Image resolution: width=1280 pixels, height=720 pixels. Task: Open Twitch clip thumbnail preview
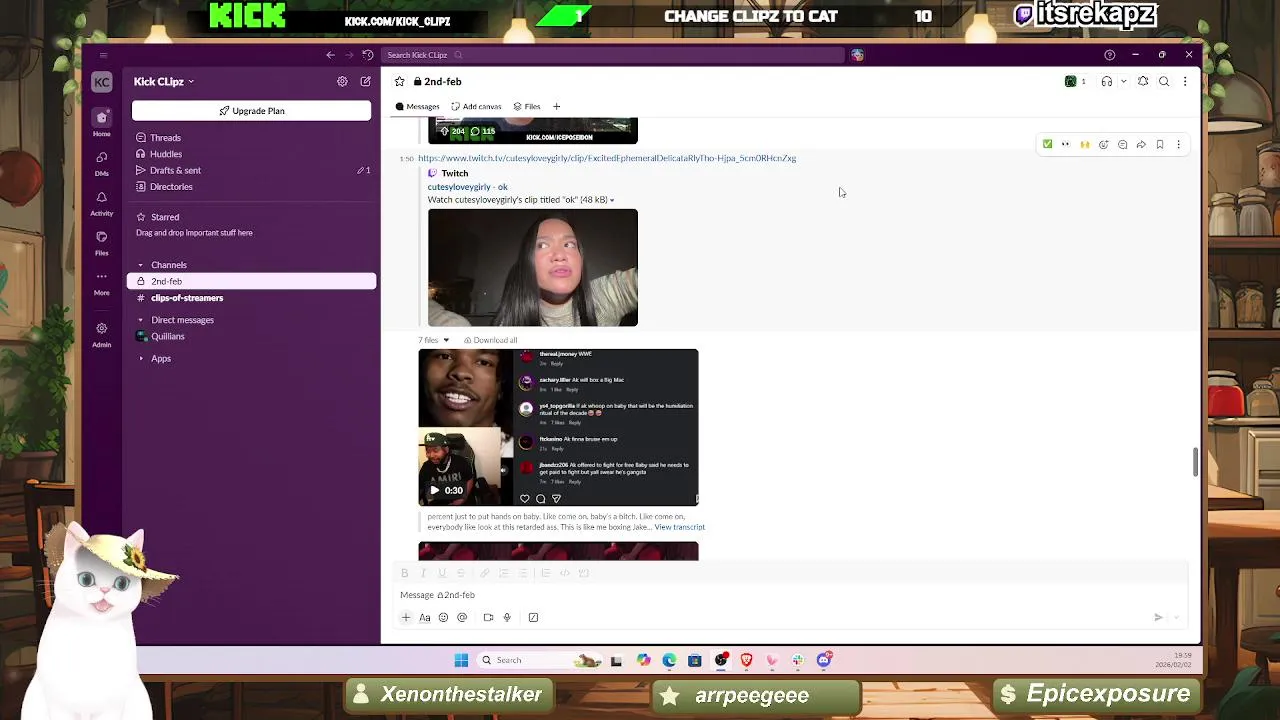(x=533, y=268)
